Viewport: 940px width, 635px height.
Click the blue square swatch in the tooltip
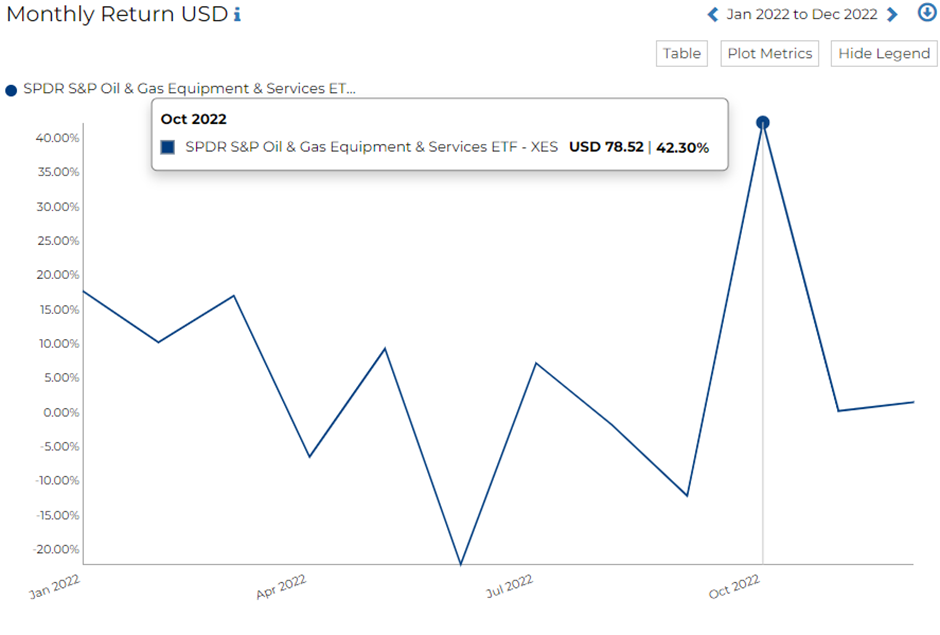pyautogui.click(x=168, y=147)
